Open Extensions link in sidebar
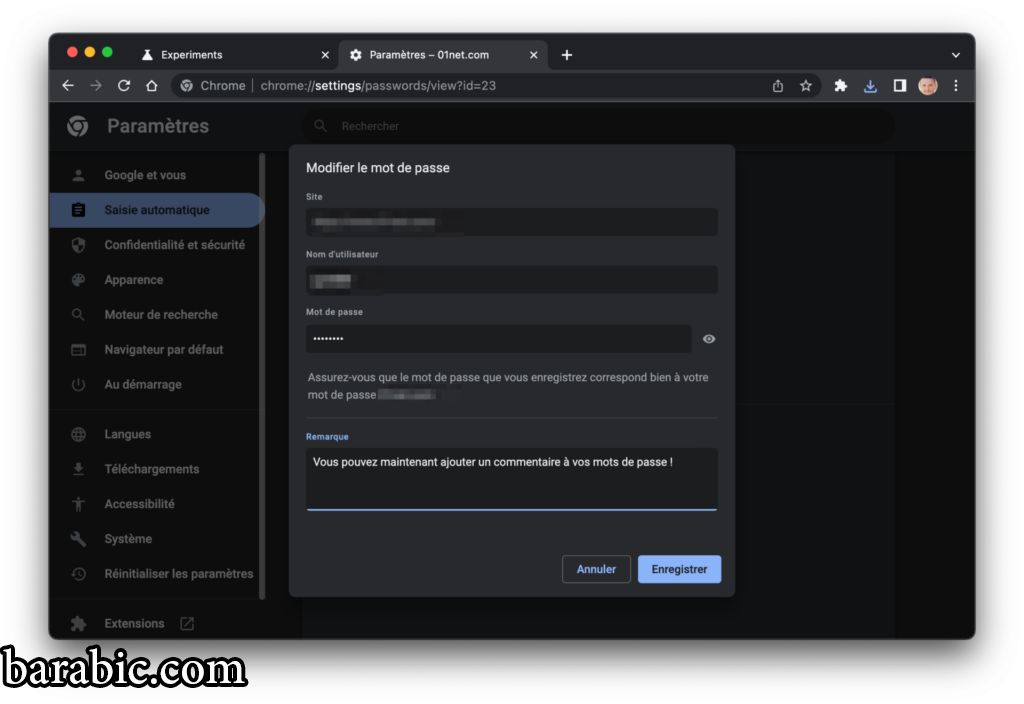Image resolution: width=1024 pixels, height=704 pixels. (134, 623)
